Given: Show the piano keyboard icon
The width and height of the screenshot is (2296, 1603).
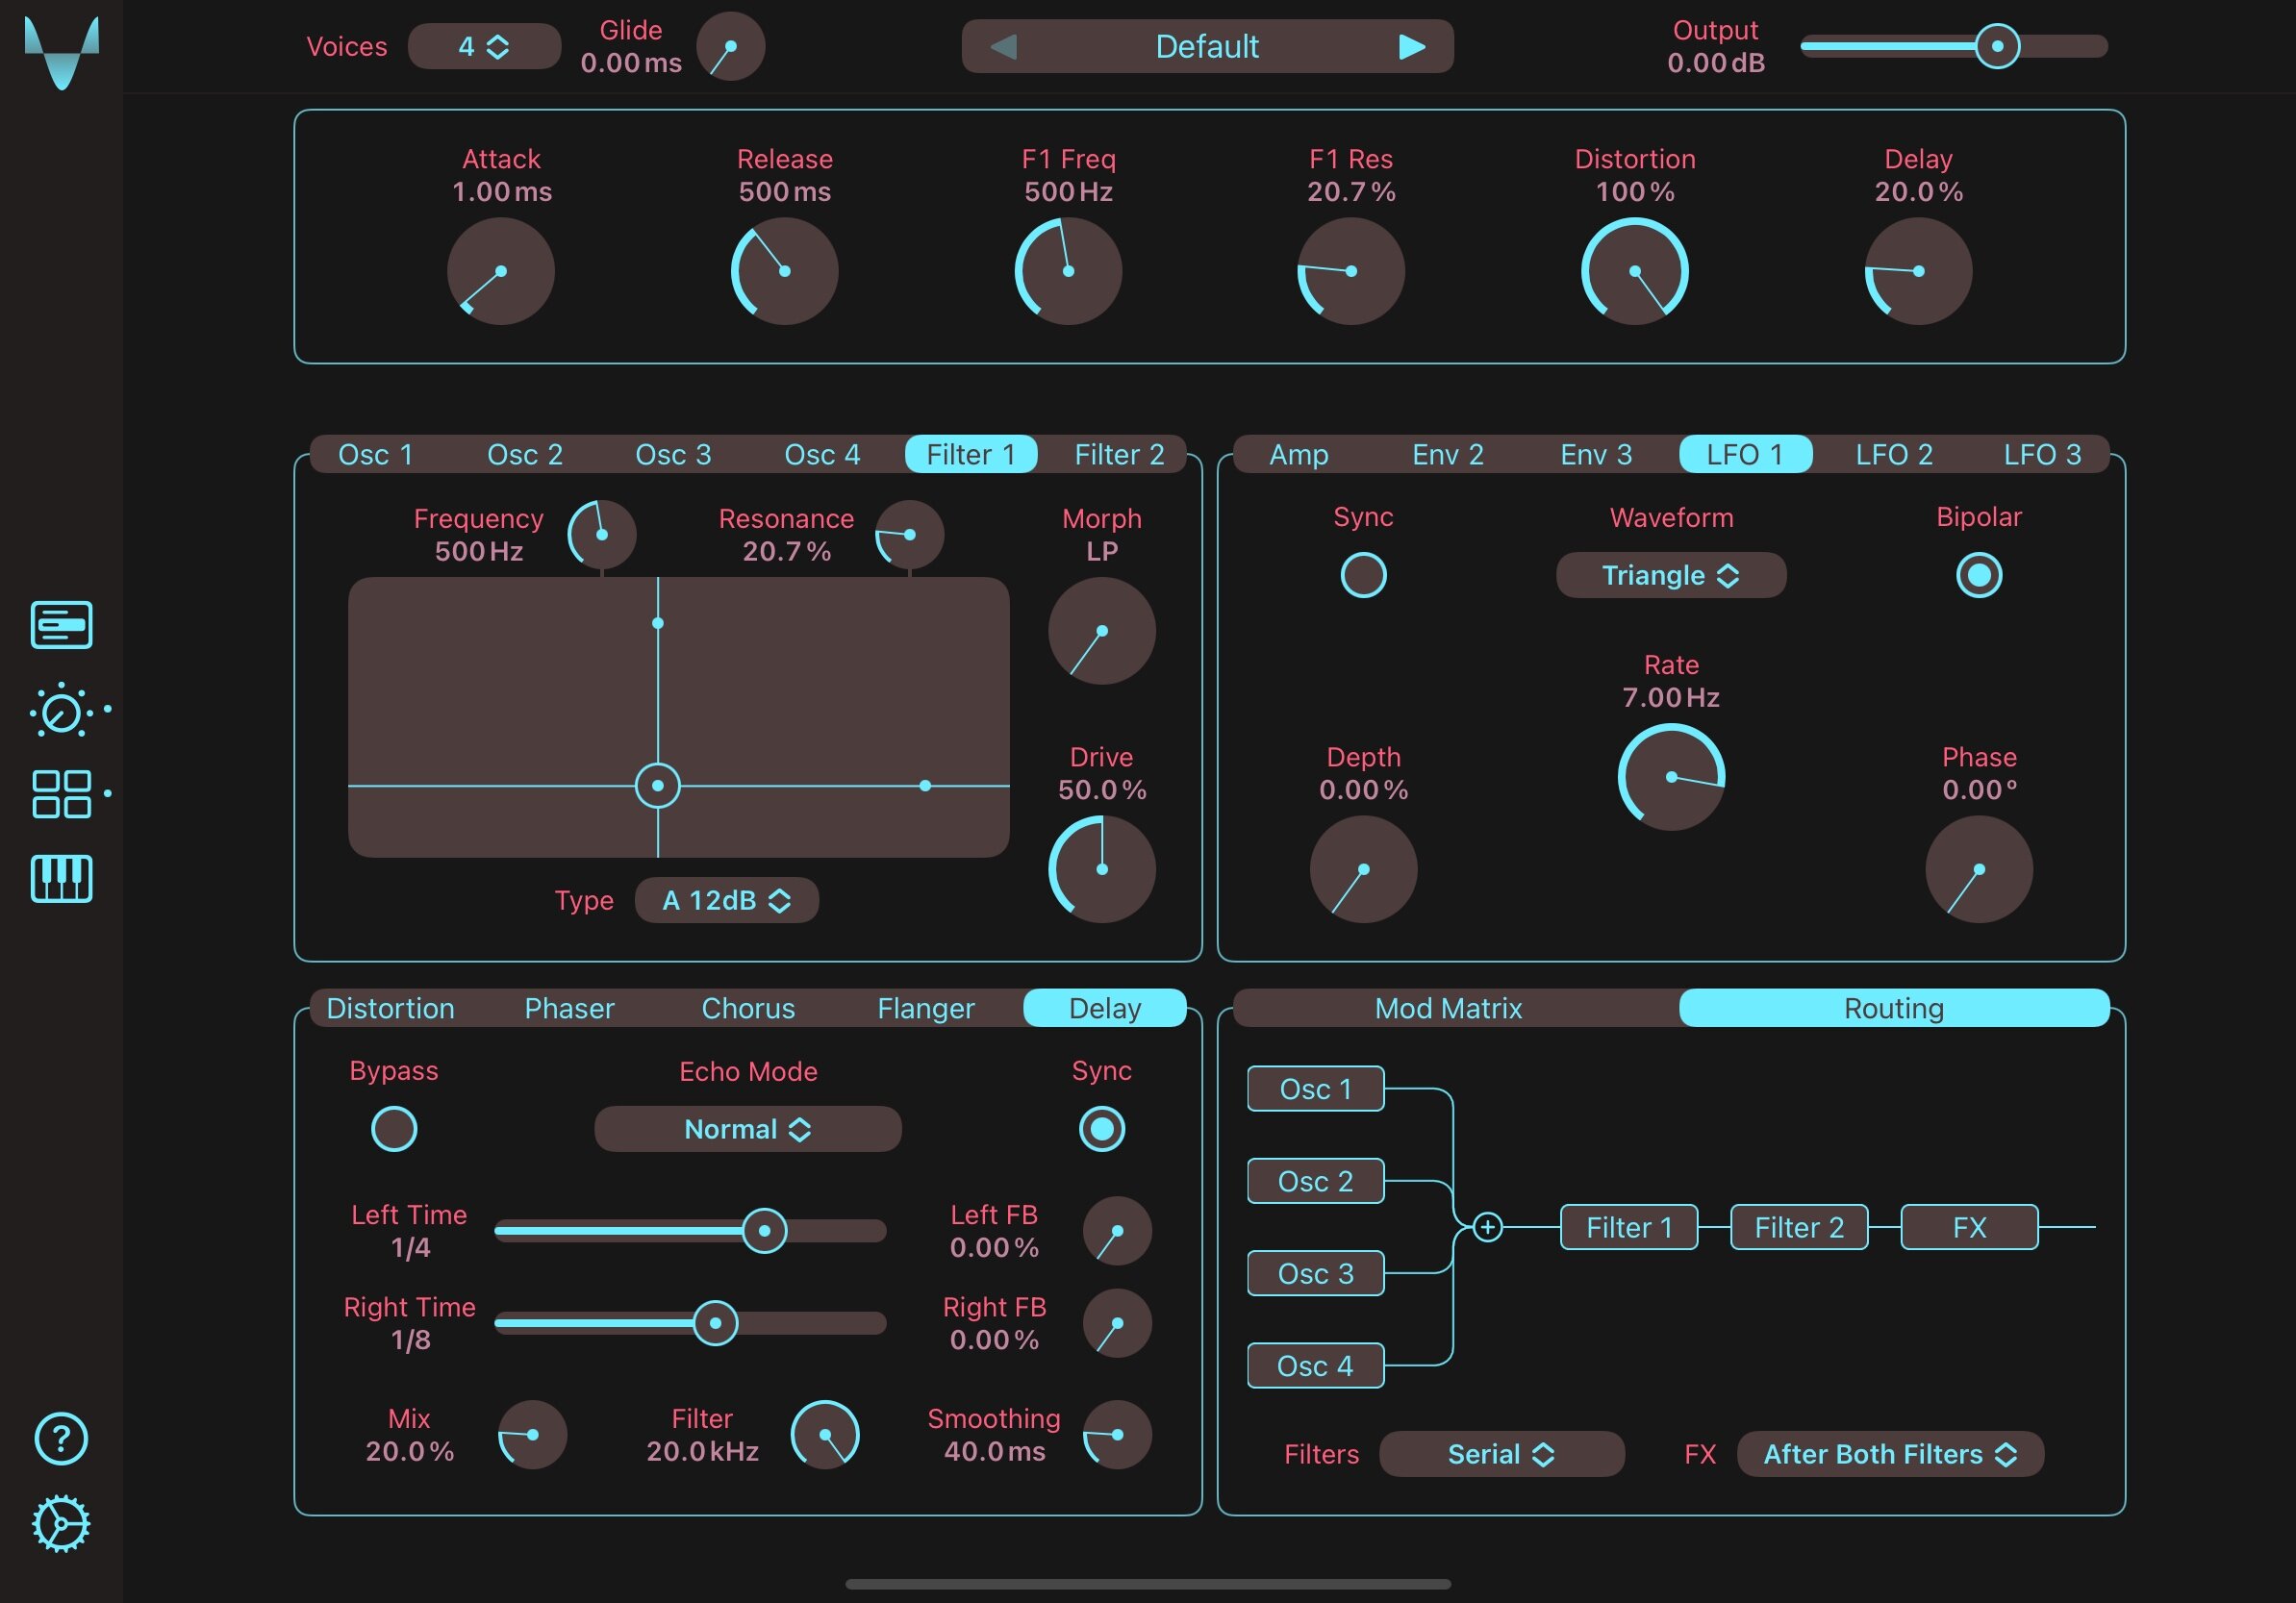Looking at the screenshot, I should click(62, 879).
